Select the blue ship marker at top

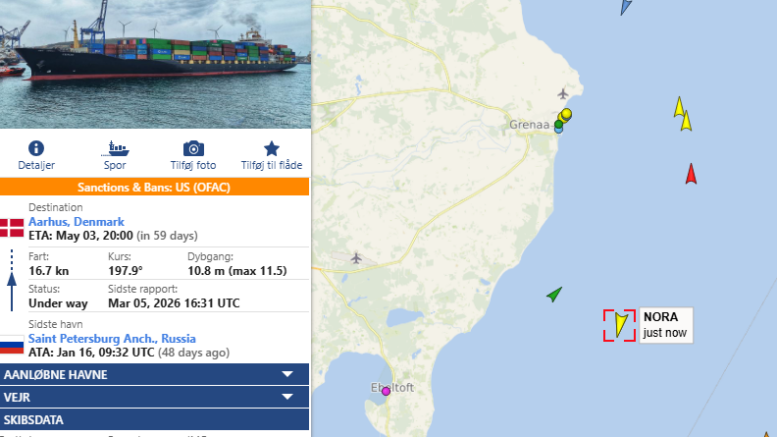(625, 7)
